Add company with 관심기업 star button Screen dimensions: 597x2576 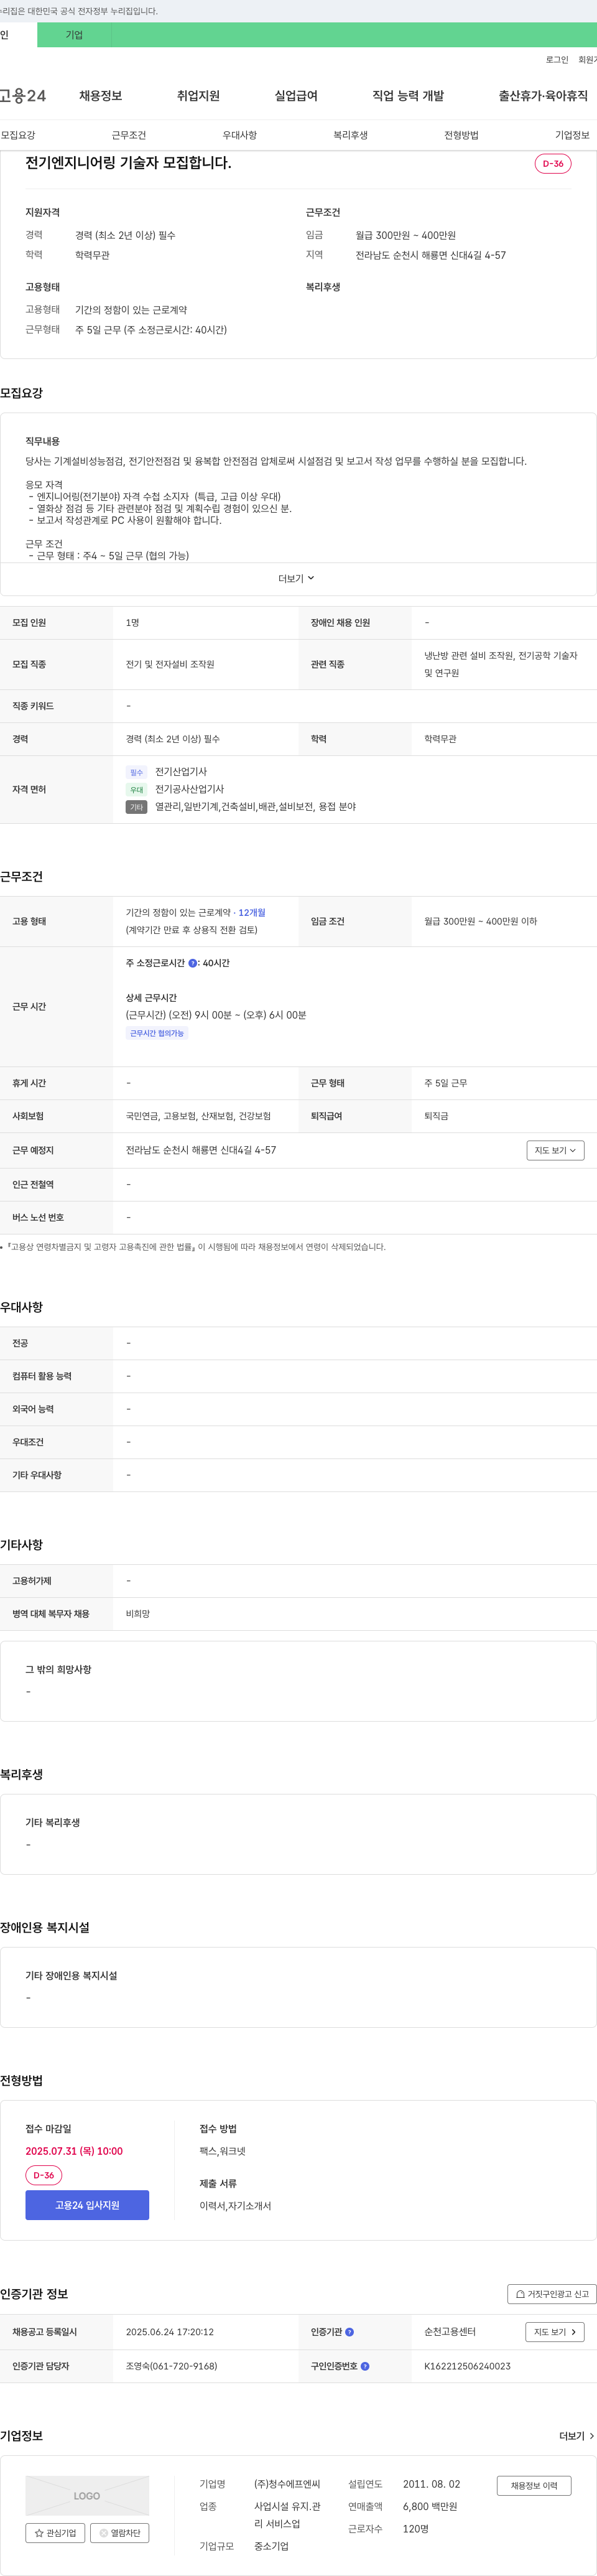coord(55,2533)
